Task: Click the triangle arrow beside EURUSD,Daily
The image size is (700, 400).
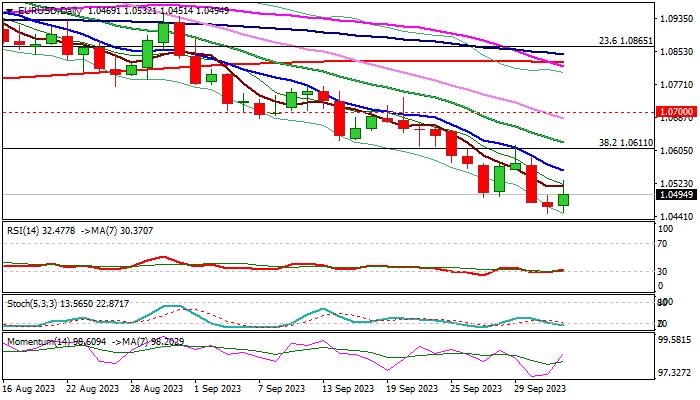Action: 7,8
